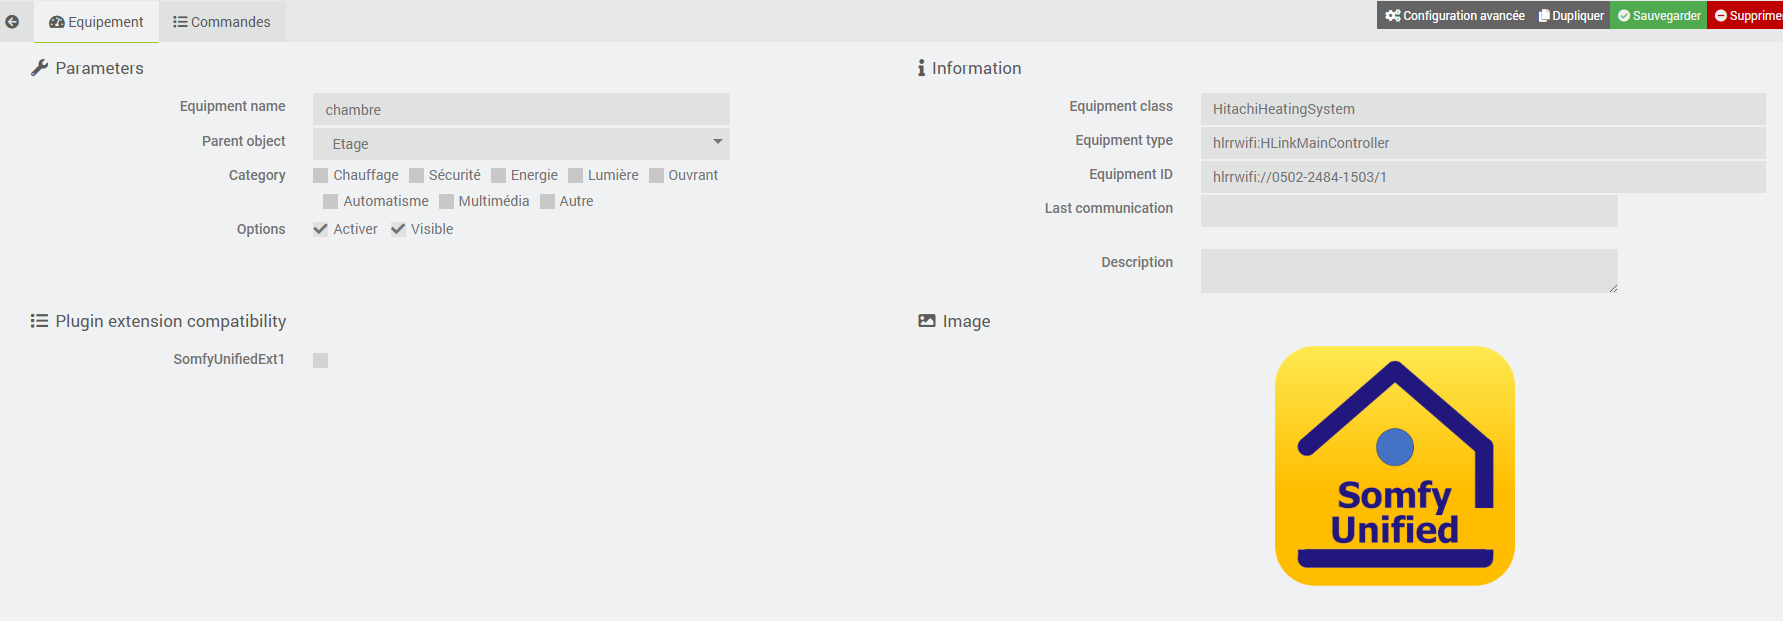This screenshot has width=1783, height=621.
Task: Click the Description field resize grip
Action: point(1613,288)
